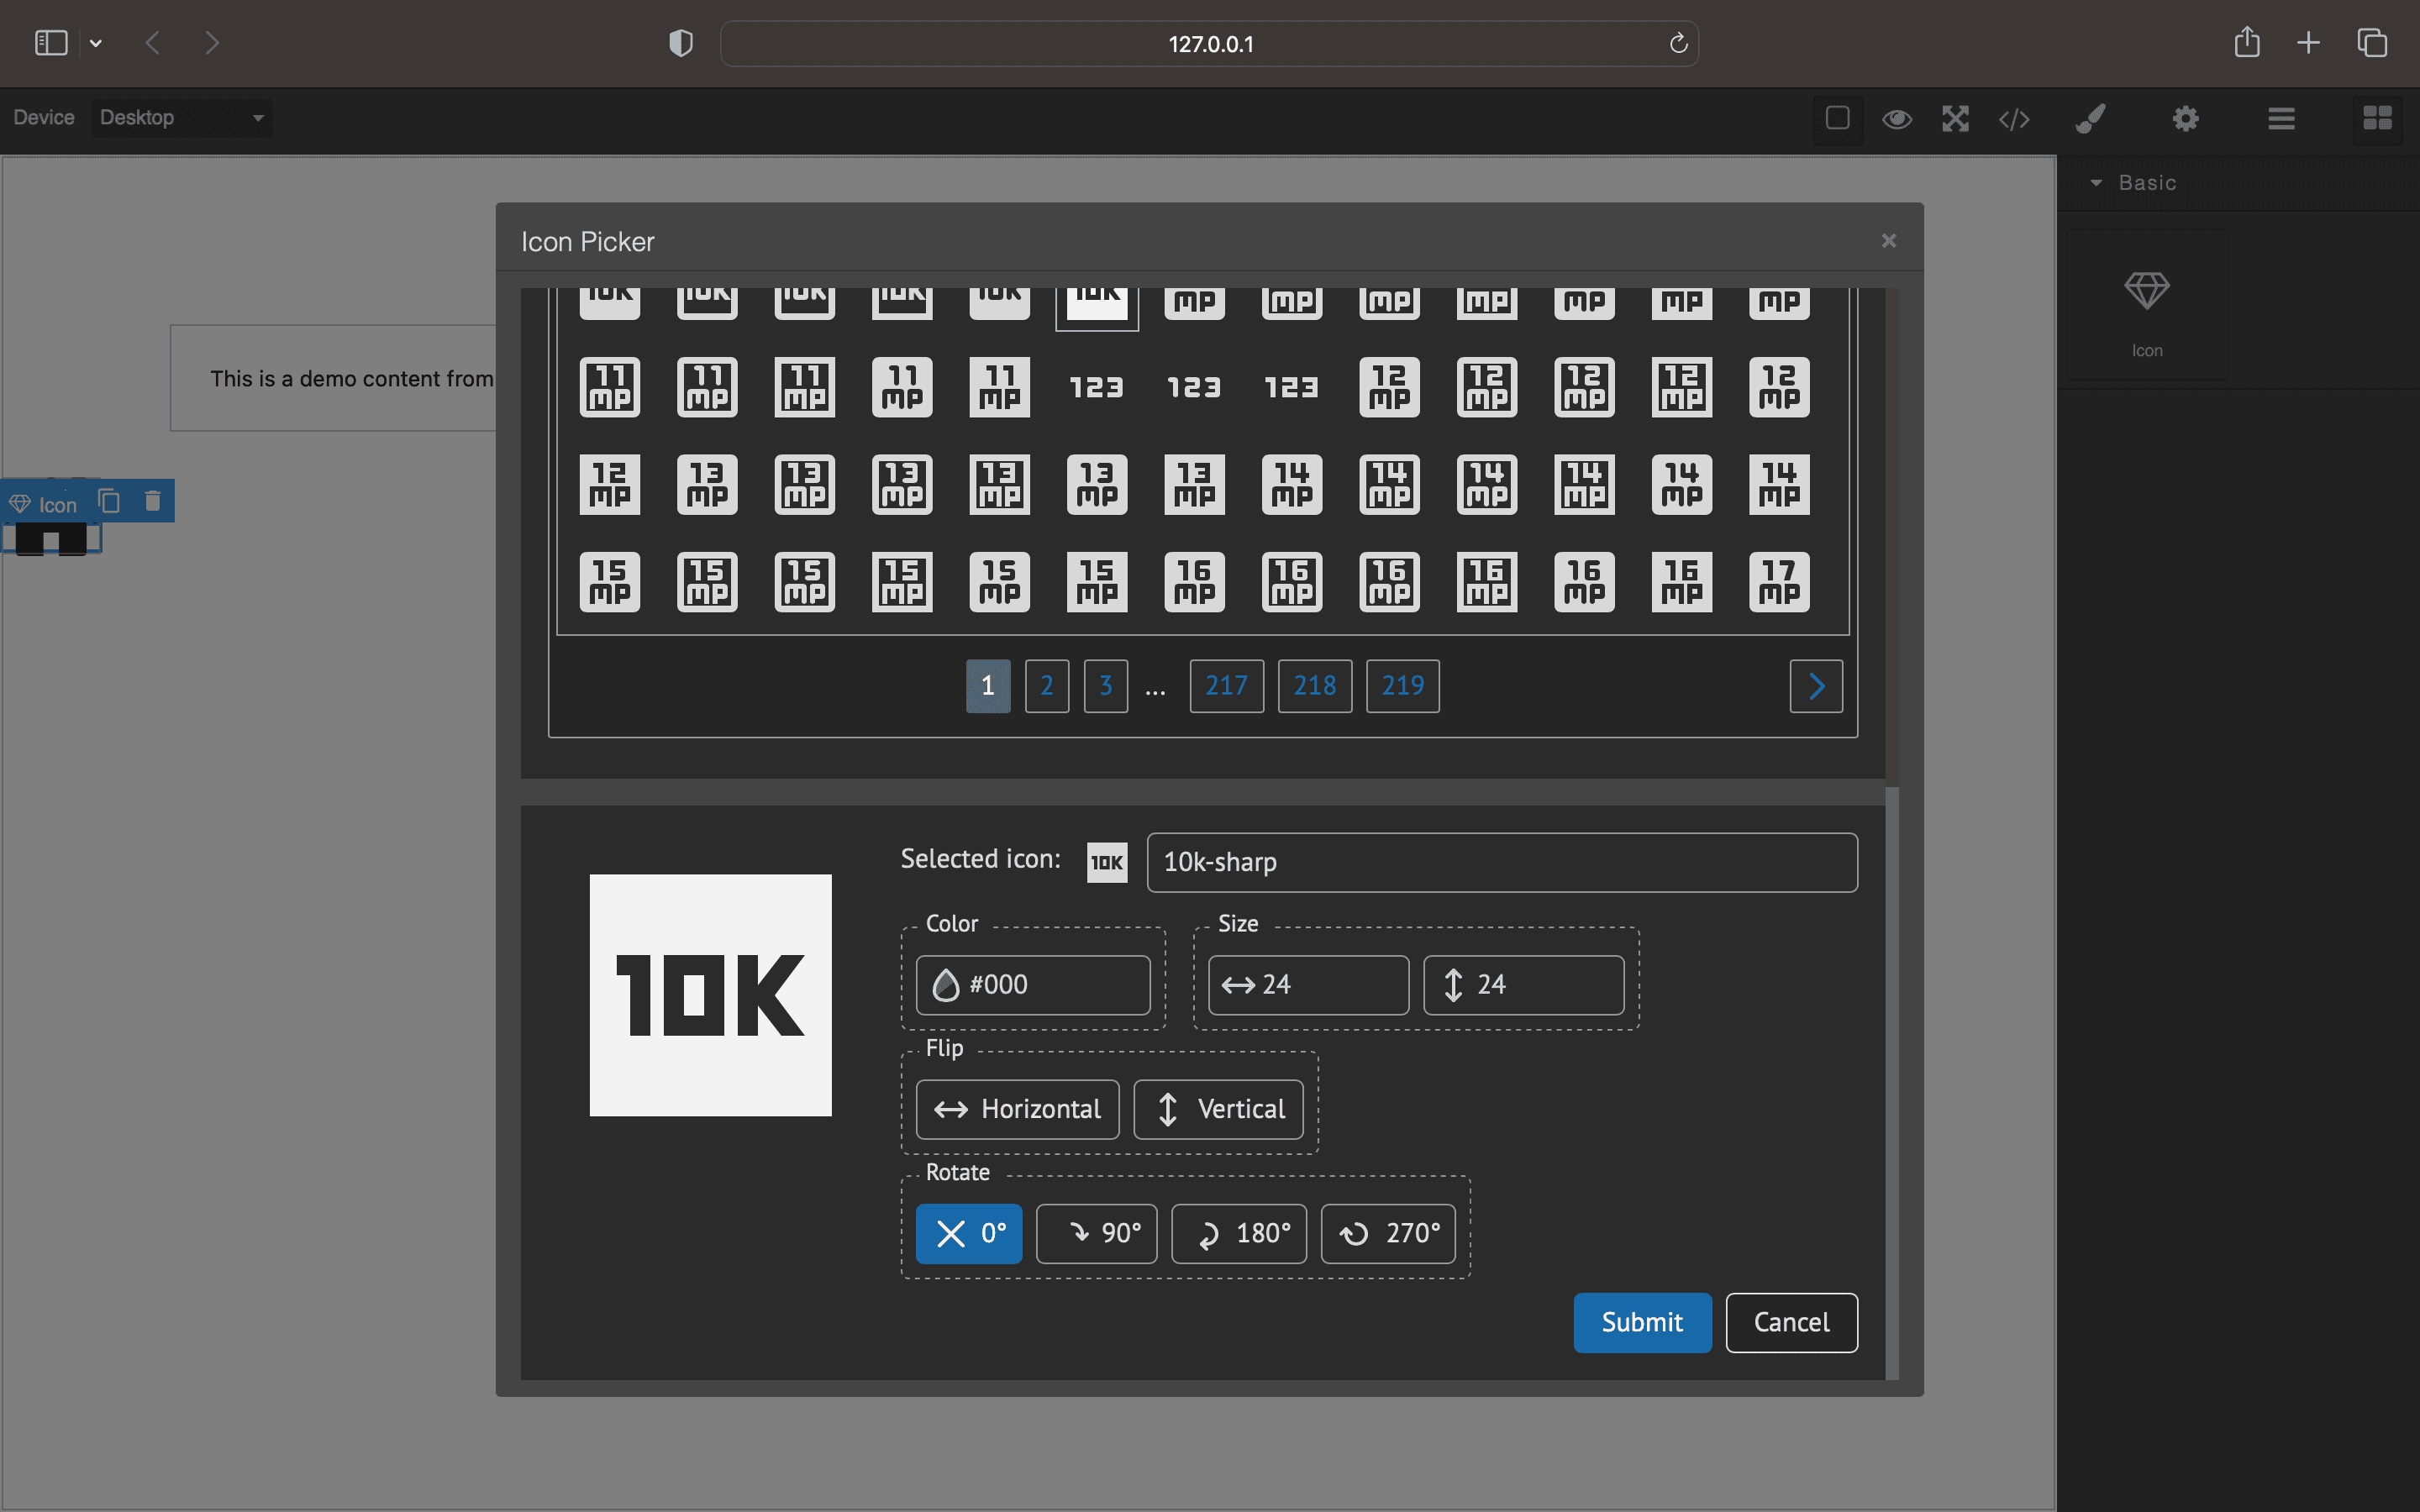Open the Device Desktop dropdown
This screenshot has height=1512, width=2420.
coord(182,118)
